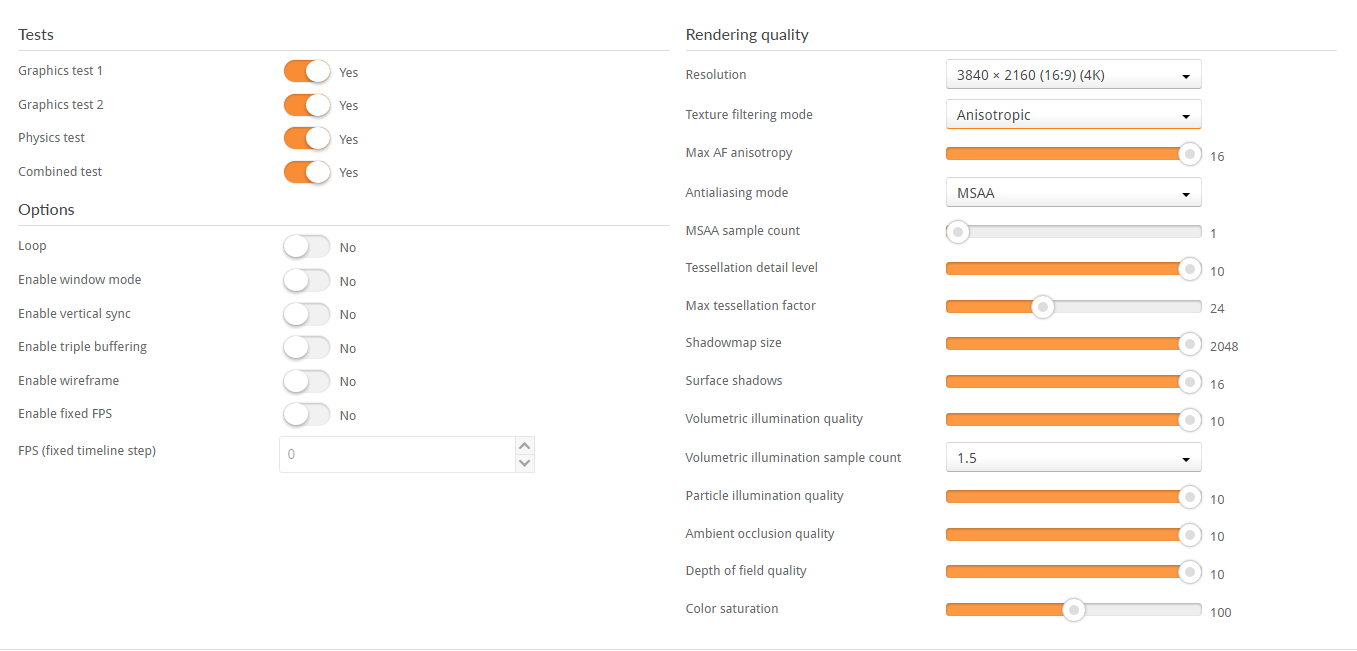Turn on fixed FPS
This screenshot has width=1357, height=651.
306,414
